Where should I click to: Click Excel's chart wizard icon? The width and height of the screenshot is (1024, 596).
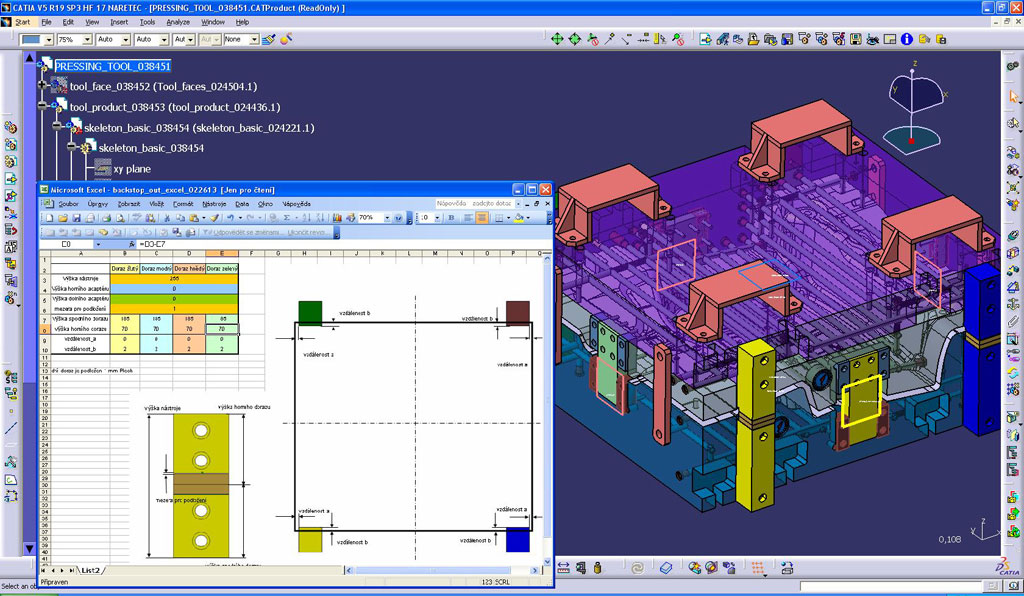[x=337, y=217]
